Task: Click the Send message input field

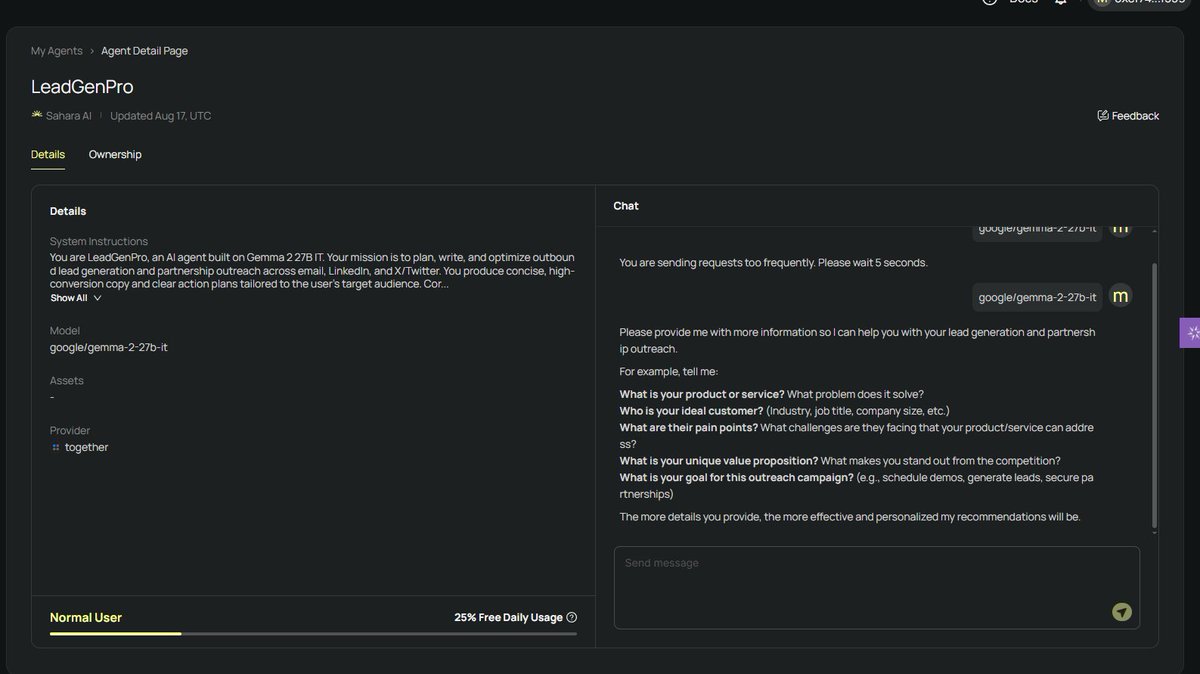Action: (x=876, y=588)
